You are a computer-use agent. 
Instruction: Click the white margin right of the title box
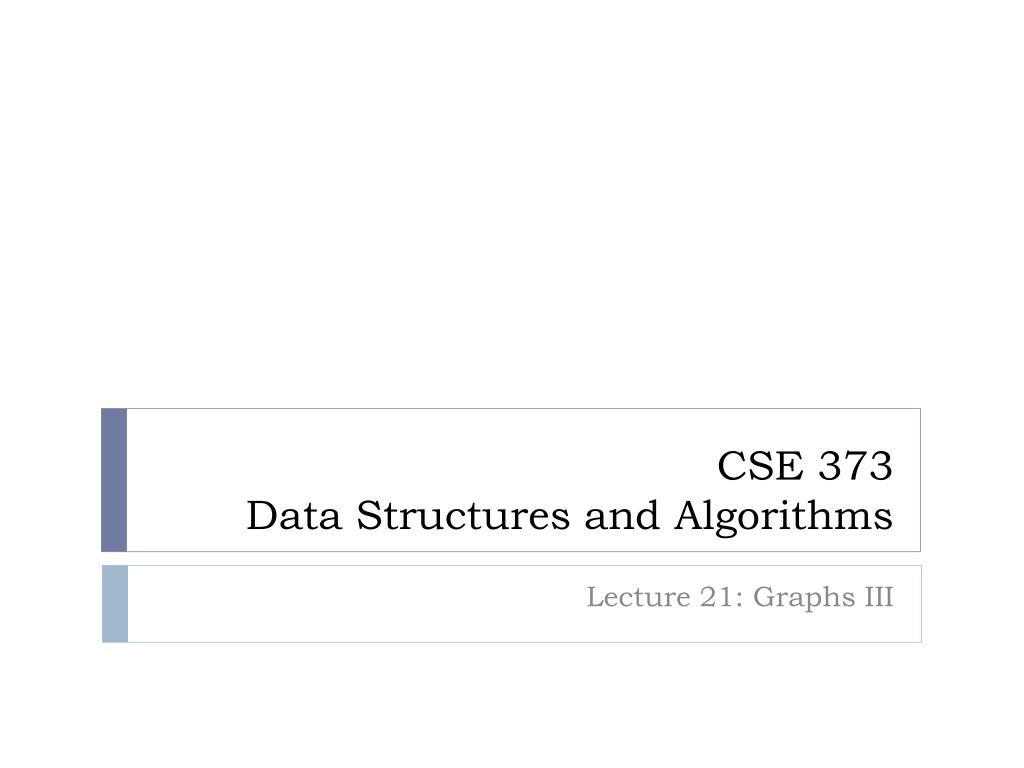[x=972, y=480]
